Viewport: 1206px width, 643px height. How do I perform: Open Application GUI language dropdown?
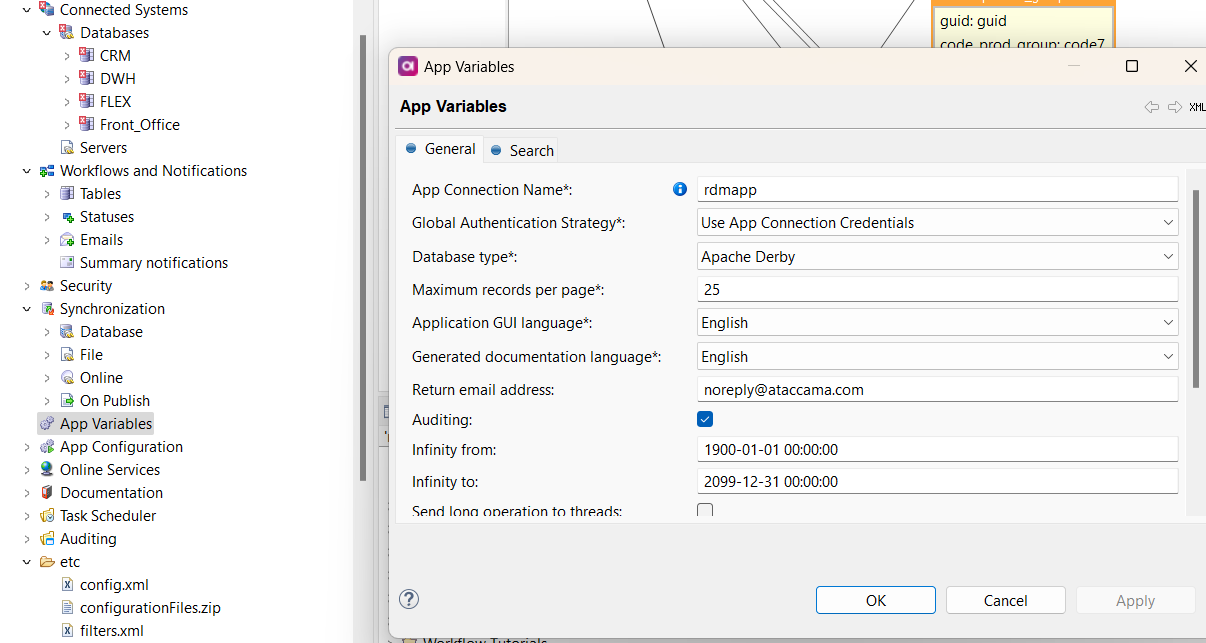pyautogui.click(x=1168, y=323)
